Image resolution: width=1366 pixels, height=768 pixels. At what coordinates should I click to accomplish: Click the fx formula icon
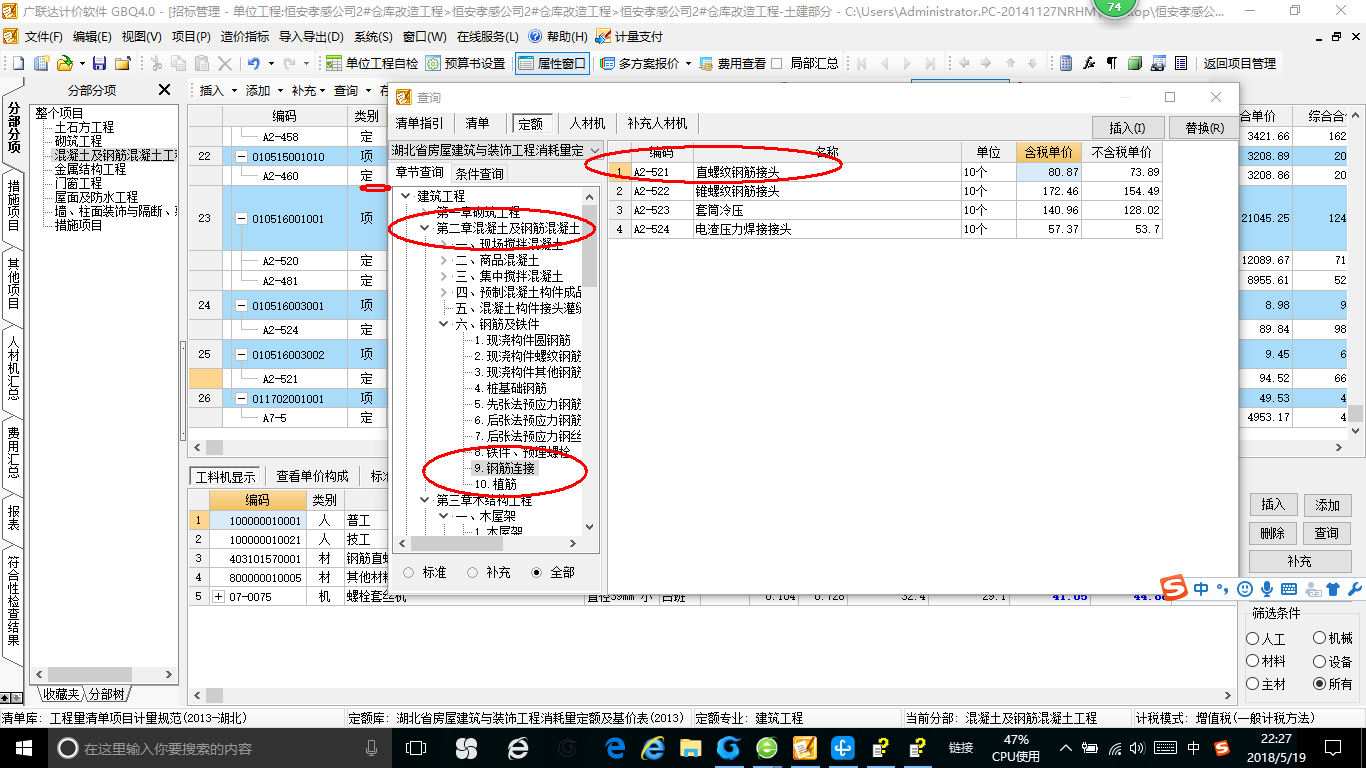[x=1089, y=63]
